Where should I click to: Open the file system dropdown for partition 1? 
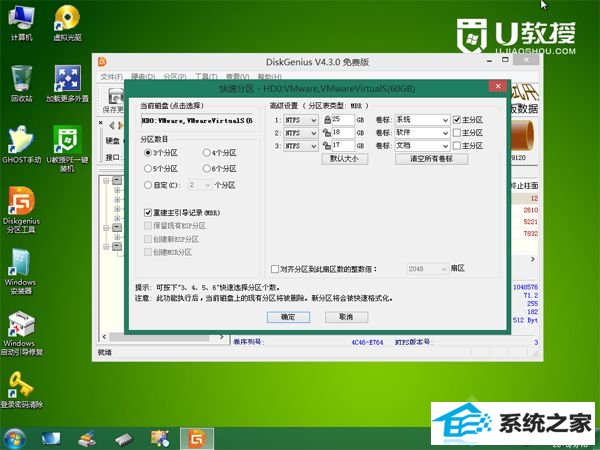point(301,120)
